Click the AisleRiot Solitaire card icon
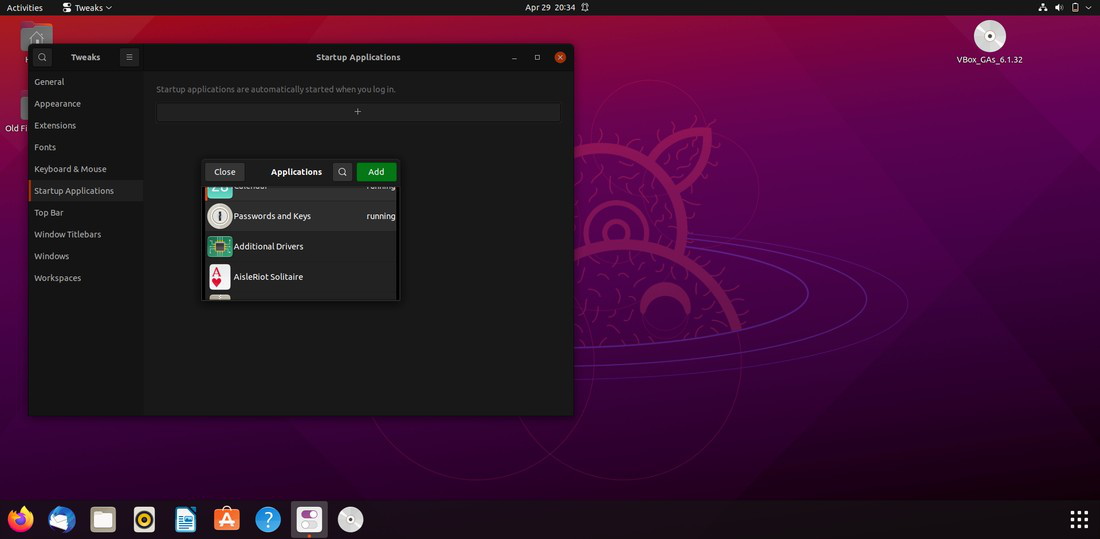Screen dimensions: 1100x539 point(220,277)
